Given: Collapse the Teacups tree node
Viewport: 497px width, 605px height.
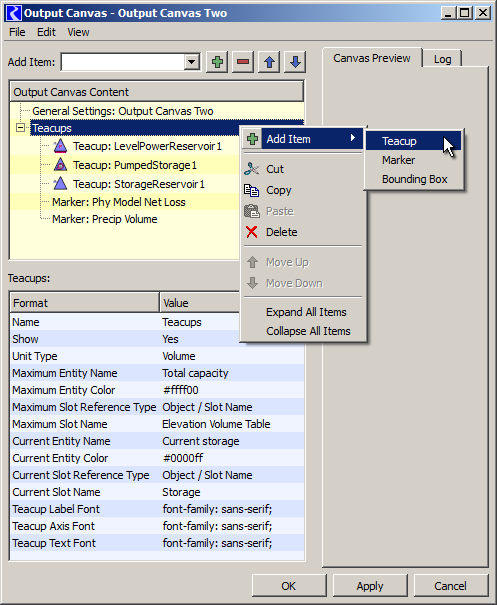Looking at the screenshot, I should point(20,128).
